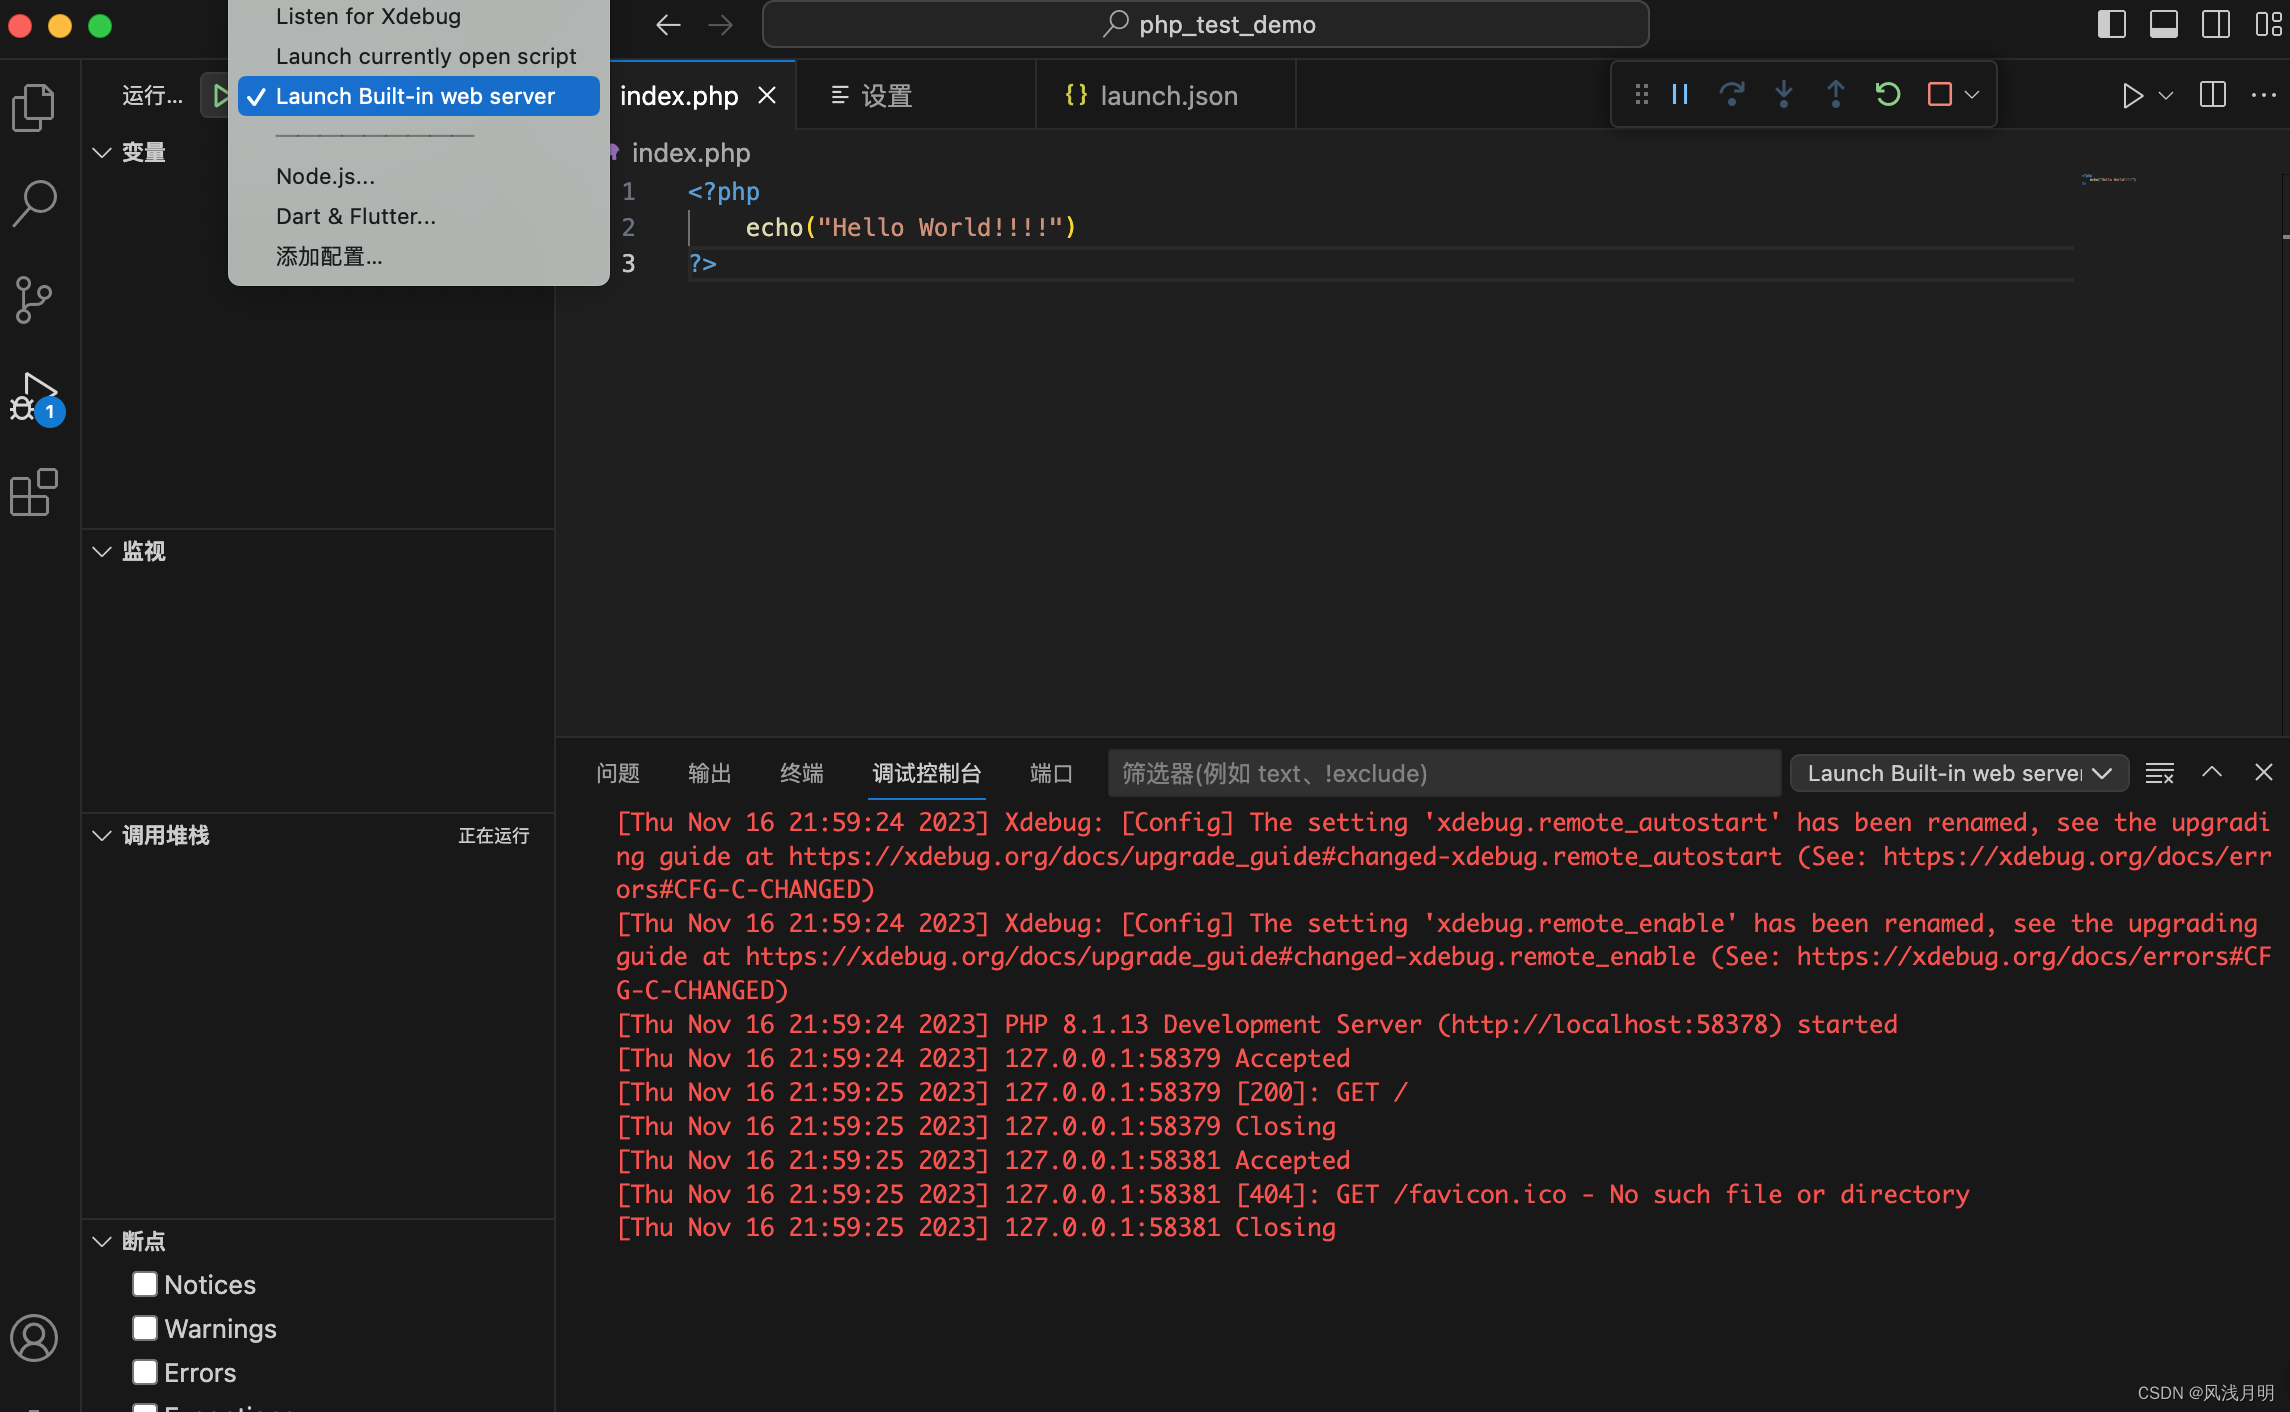Switch to the 终端 terminal tab
This screenshot has height=1412, width=2290.
pos(800,773)
